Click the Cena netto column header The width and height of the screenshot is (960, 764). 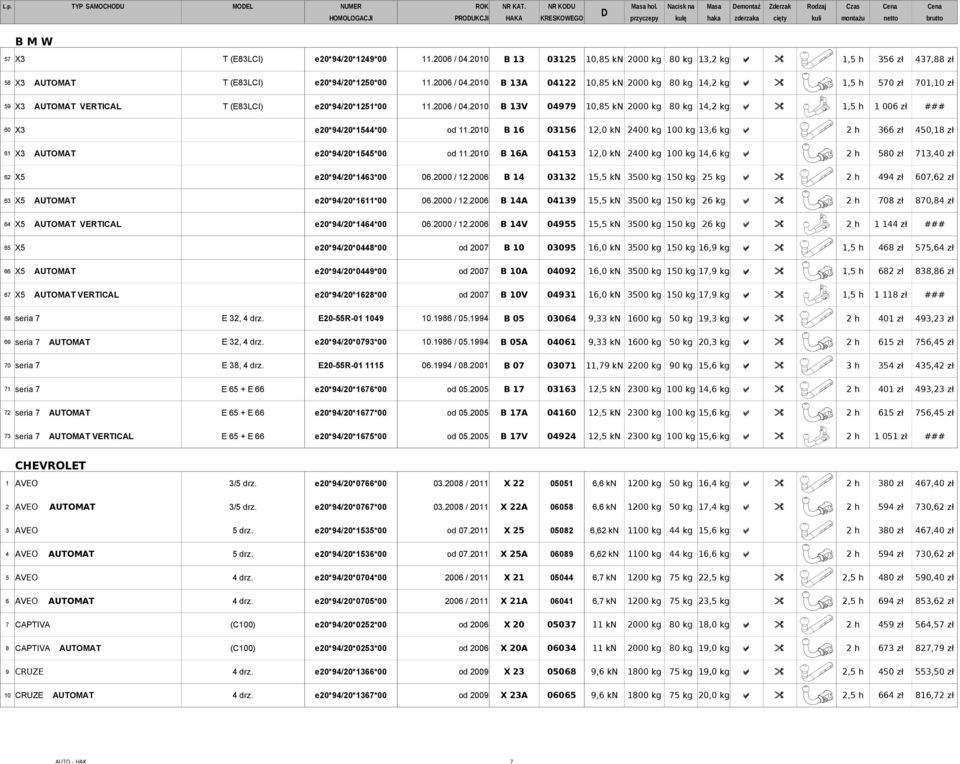click(890, 12)
